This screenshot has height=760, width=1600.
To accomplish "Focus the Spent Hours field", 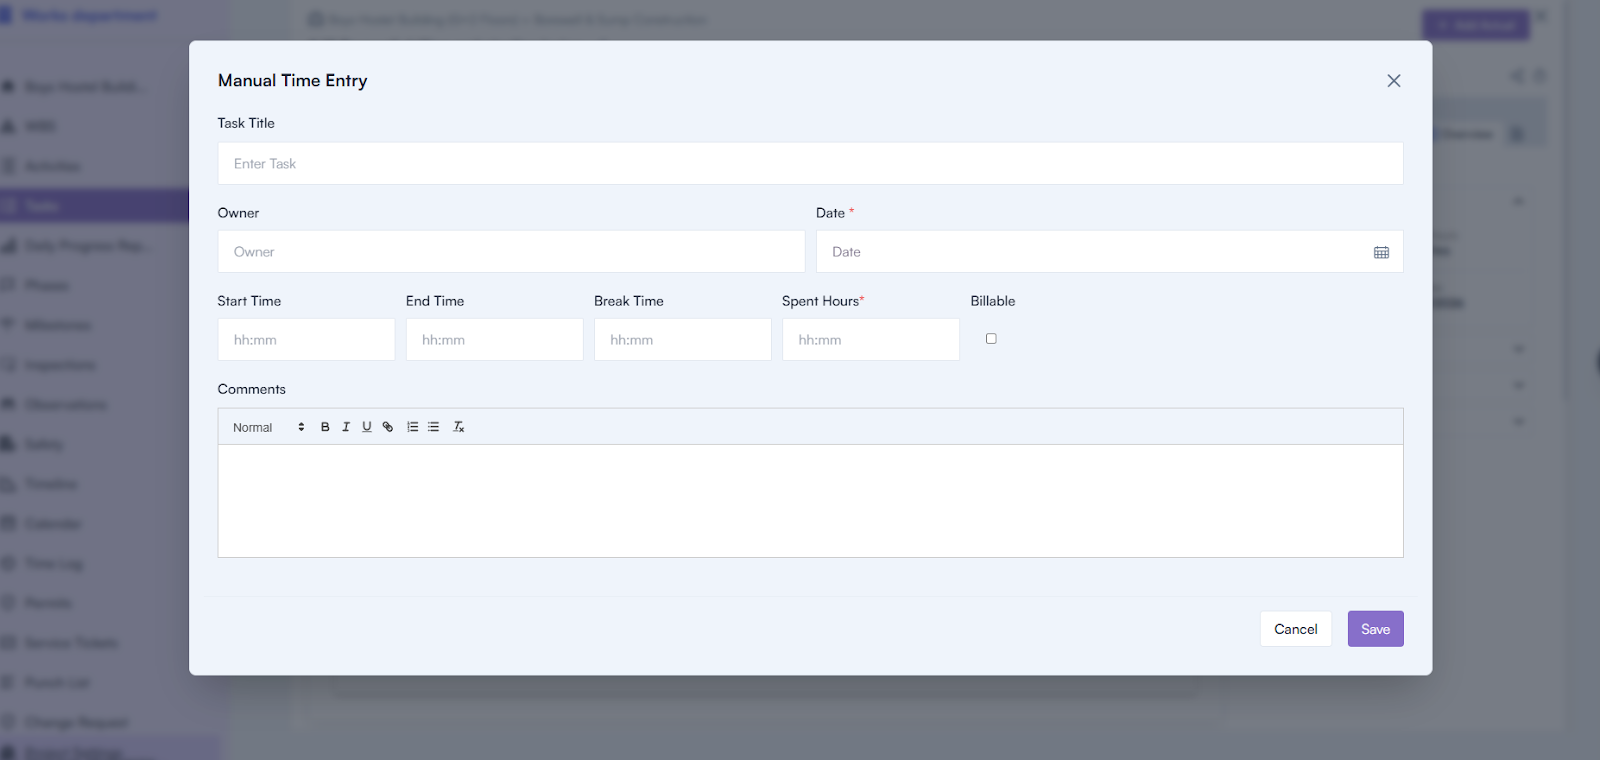I will click(x=870, y=340).
